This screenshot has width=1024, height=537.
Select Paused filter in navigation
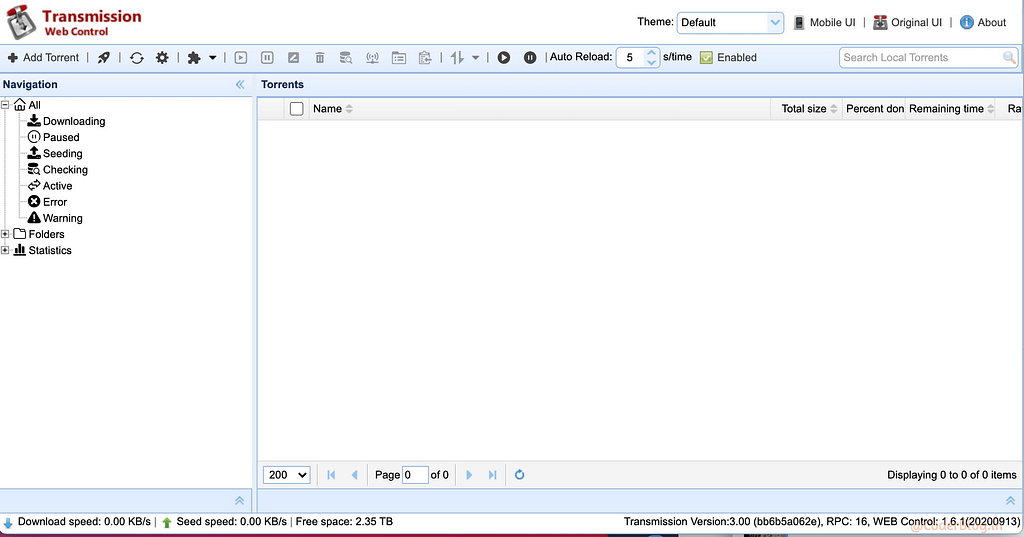pyautogui.click(x=61, y=137)
